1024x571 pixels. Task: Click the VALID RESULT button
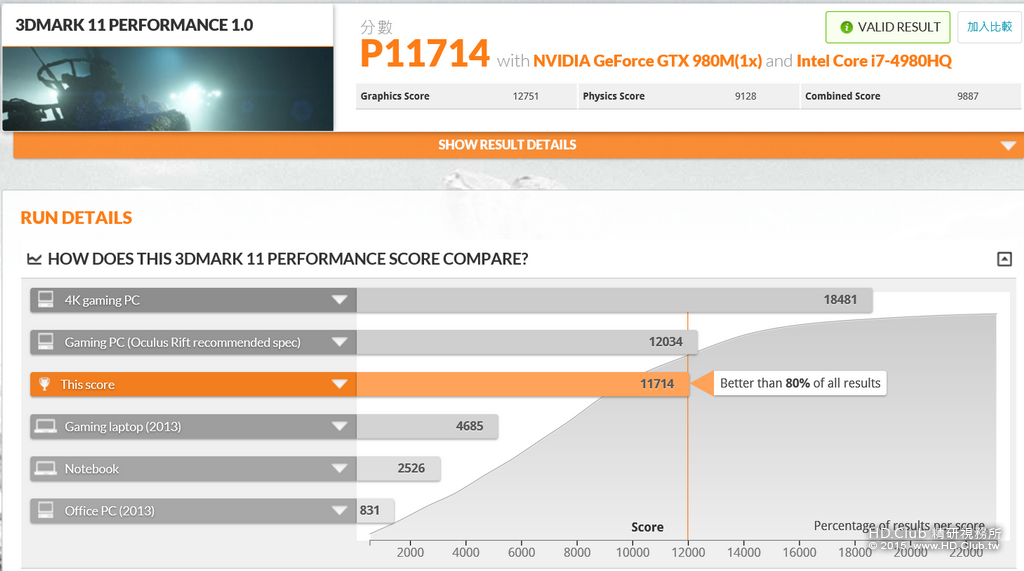coord(888,27)
